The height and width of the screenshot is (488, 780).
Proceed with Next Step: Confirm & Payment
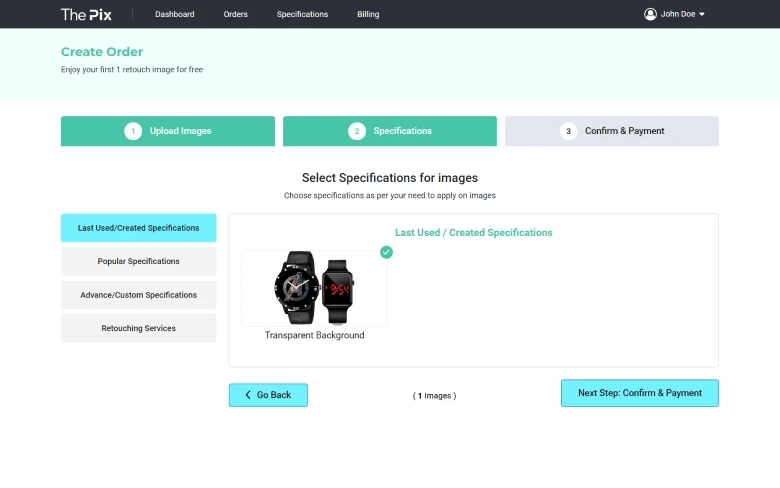pos(639,393)
